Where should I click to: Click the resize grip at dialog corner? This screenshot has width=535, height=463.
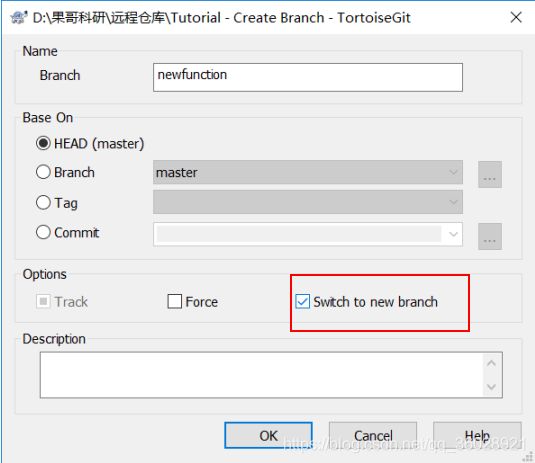coord(529,457)
